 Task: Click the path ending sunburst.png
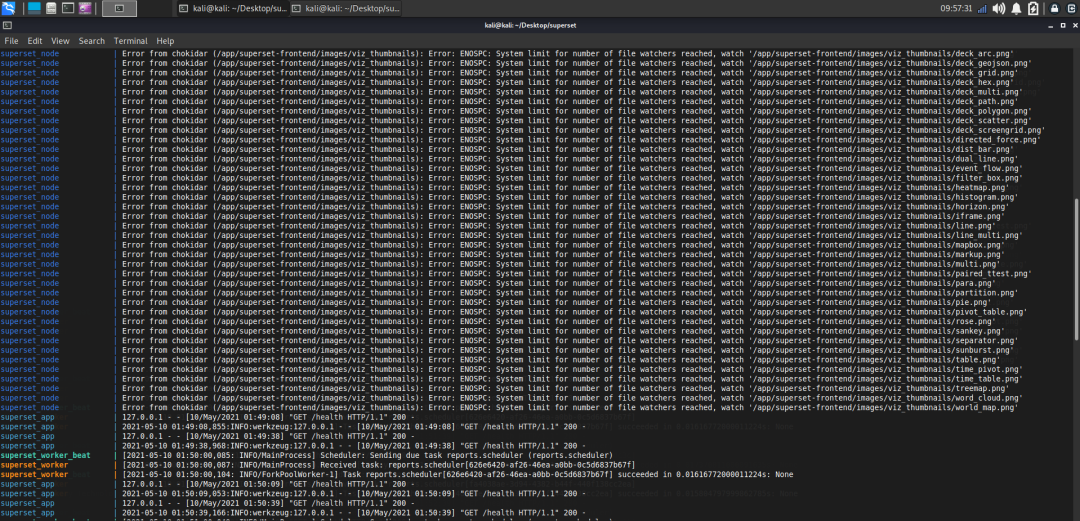point(881,350)
